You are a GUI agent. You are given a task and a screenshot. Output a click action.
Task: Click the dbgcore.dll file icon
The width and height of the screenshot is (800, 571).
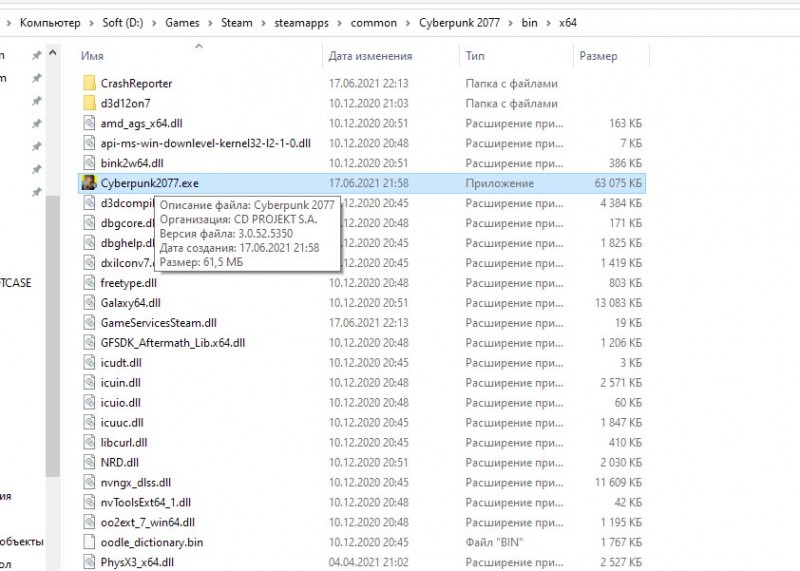pyautogui.click(x=89, y=223)
